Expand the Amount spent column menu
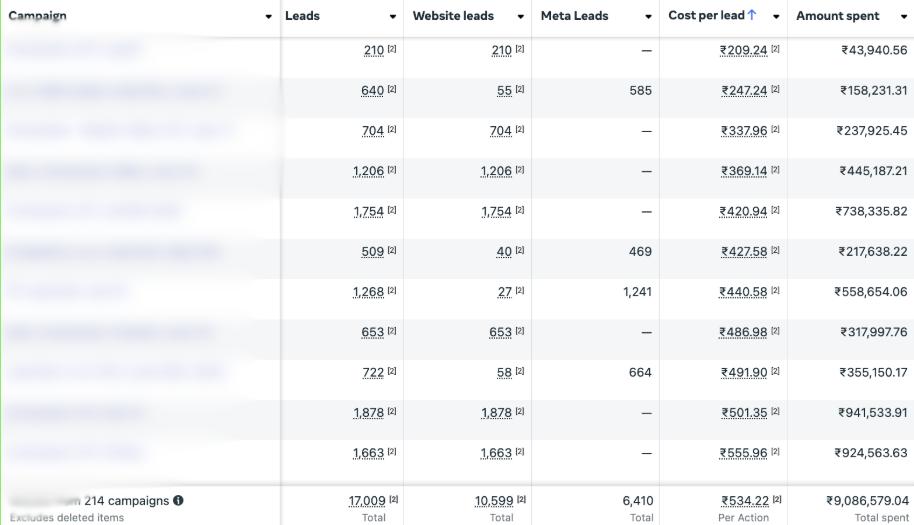Screen dimensions: 914x525 coord(904,17)
